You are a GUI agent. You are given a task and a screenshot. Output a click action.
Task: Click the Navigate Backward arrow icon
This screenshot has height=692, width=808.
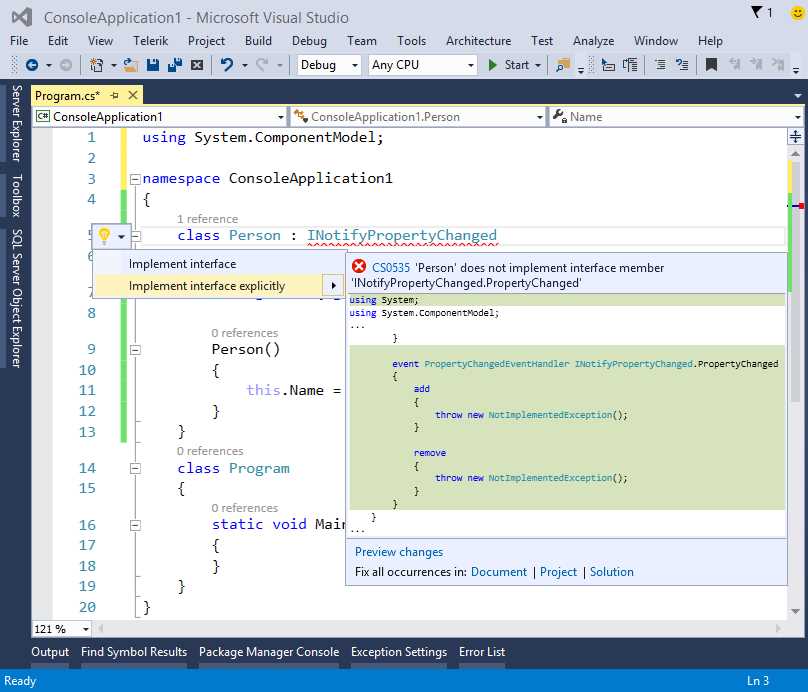coord(31,65)
